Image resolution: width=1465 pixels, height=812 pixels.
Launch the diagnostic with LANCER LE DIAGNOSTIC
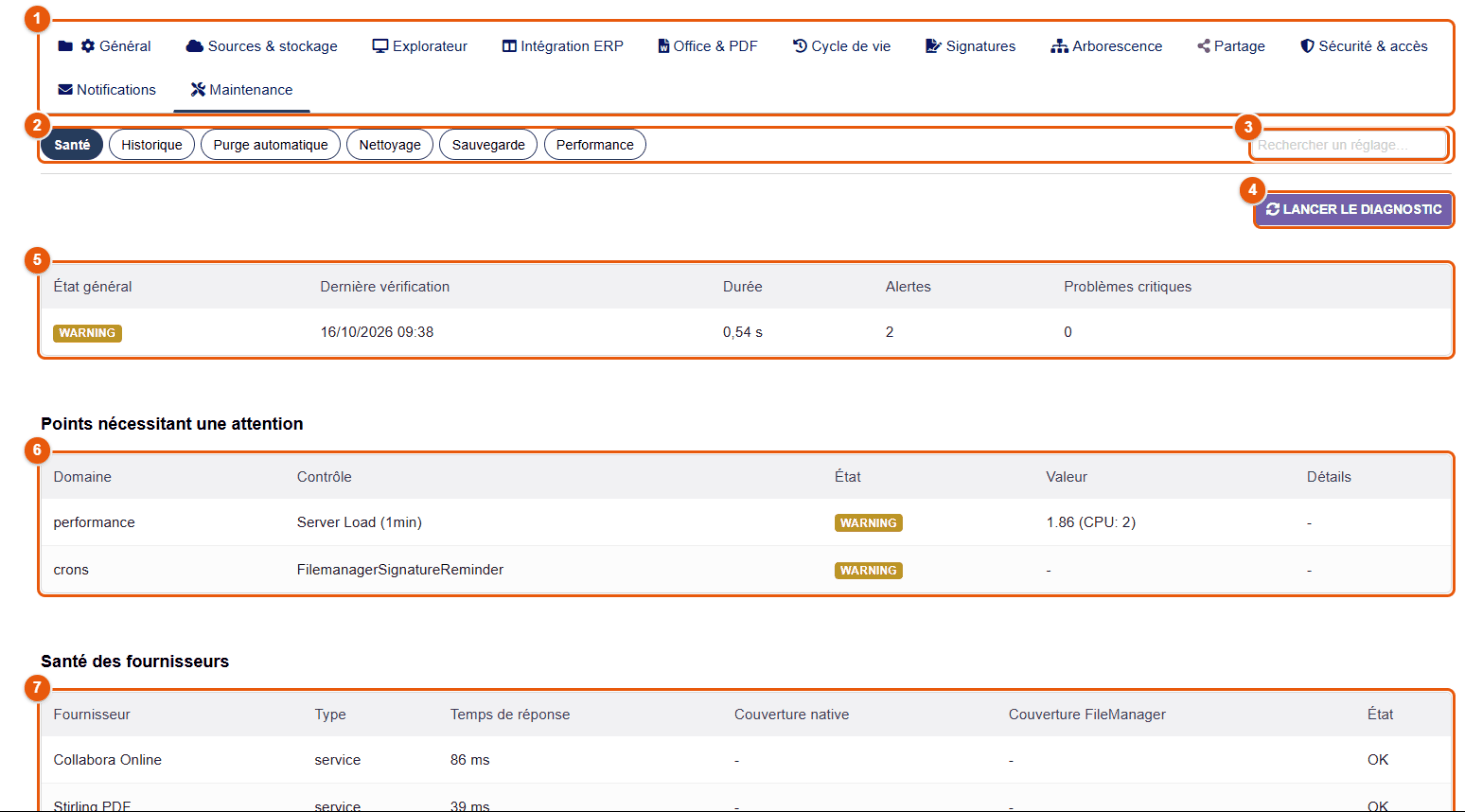click(x=1353, y=209)
